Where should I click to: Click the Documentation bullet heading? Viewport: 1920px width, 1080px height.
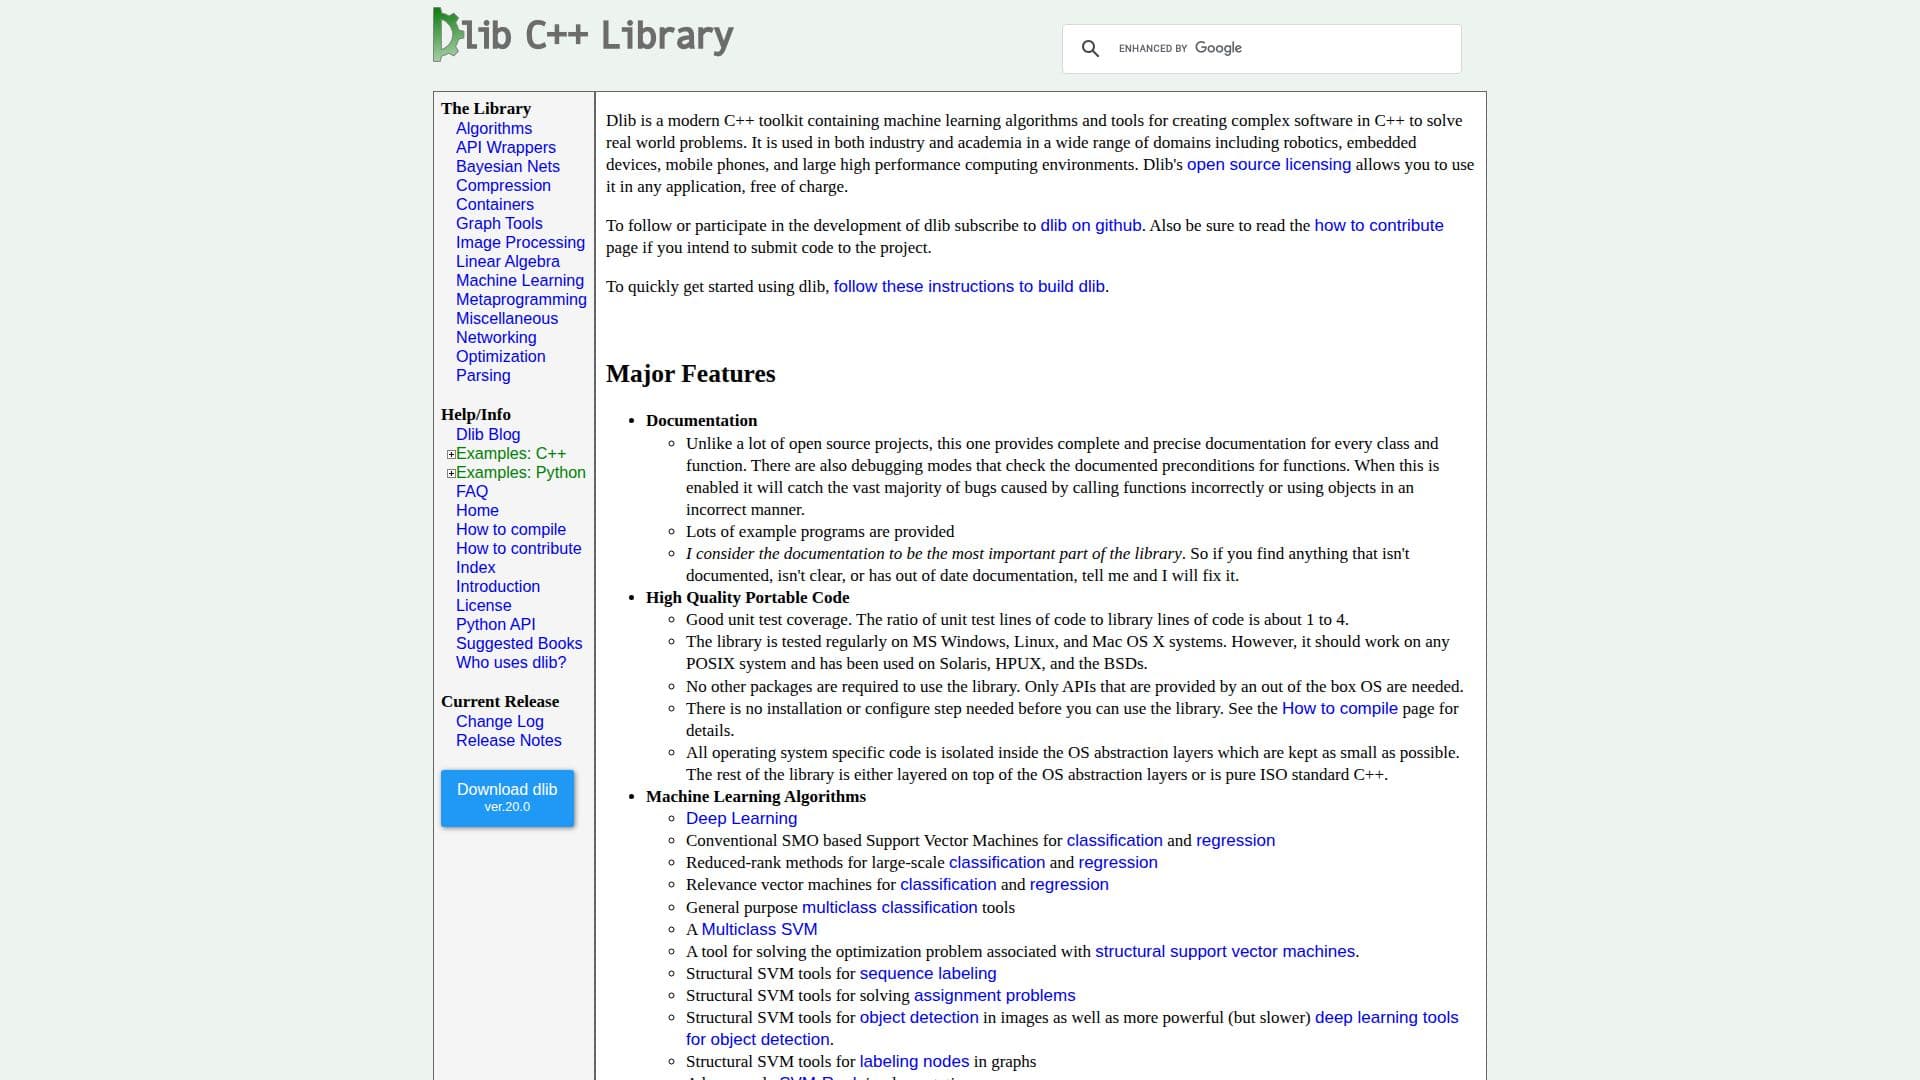701,420
